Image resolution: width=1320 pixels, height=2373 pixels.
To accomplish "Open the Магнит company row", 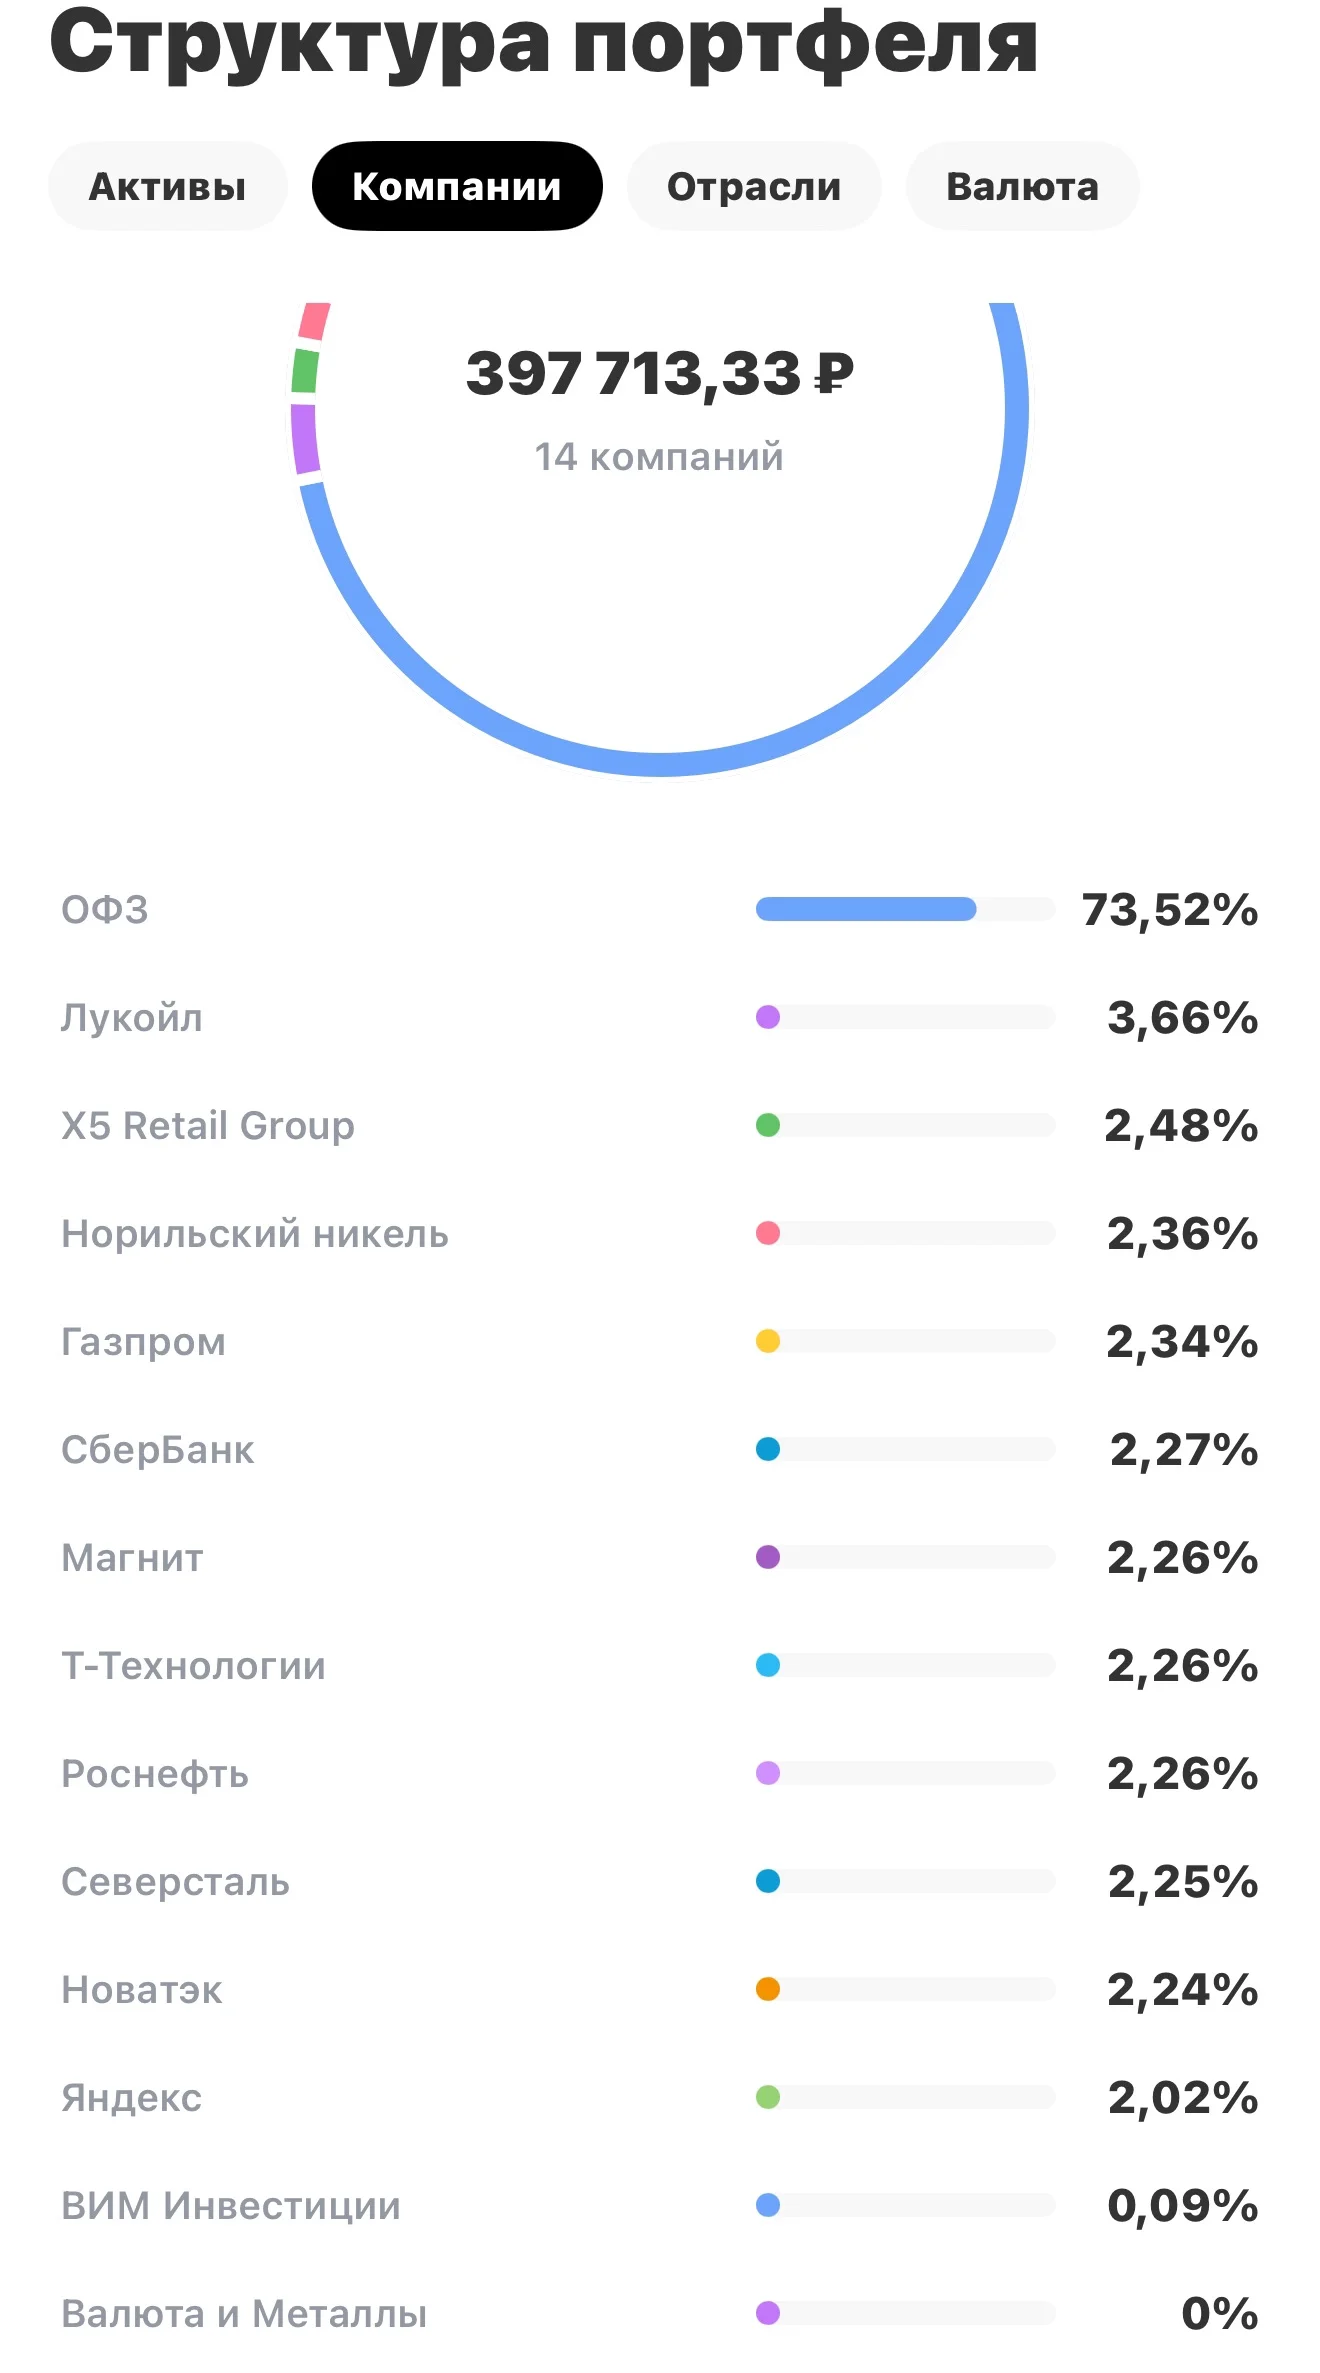I will pos(660,1557).
